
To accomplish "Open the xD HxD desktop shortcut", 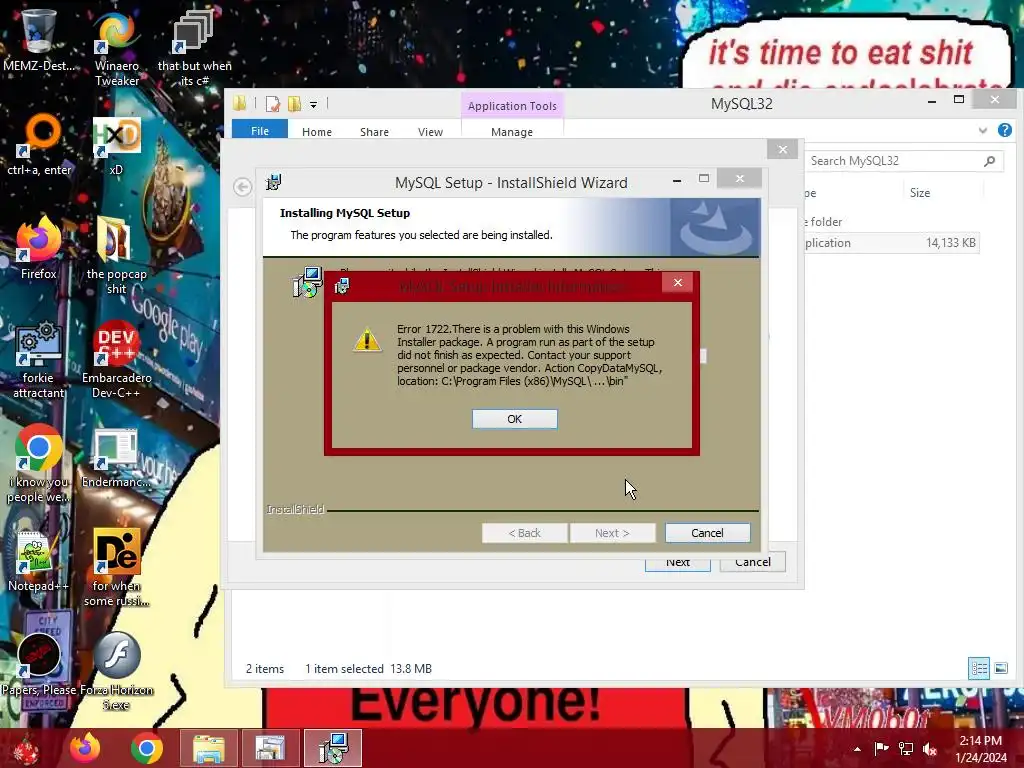I will tap(116, 145).
